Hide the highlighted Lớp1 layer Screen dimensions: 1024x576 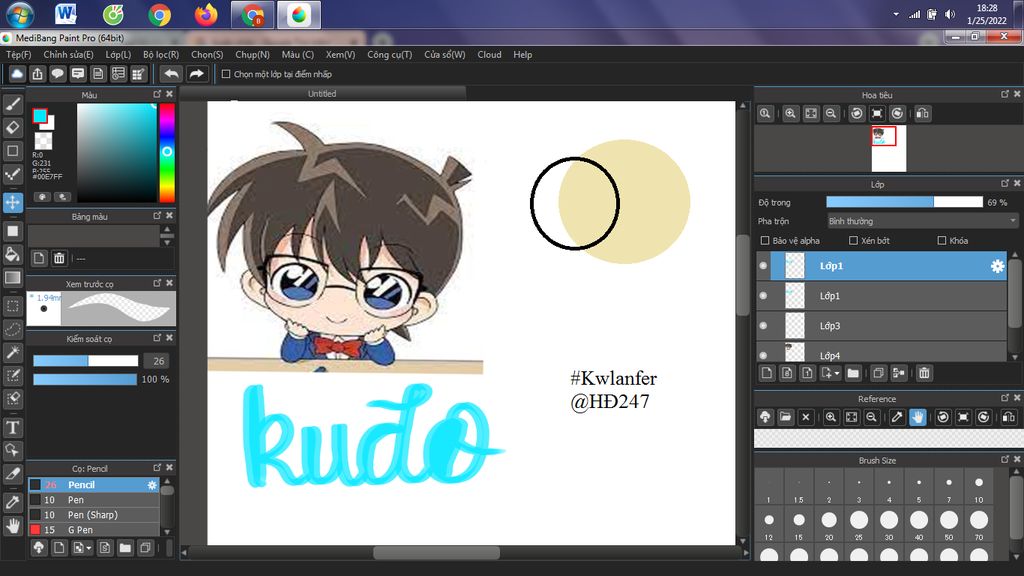[763, 266]
